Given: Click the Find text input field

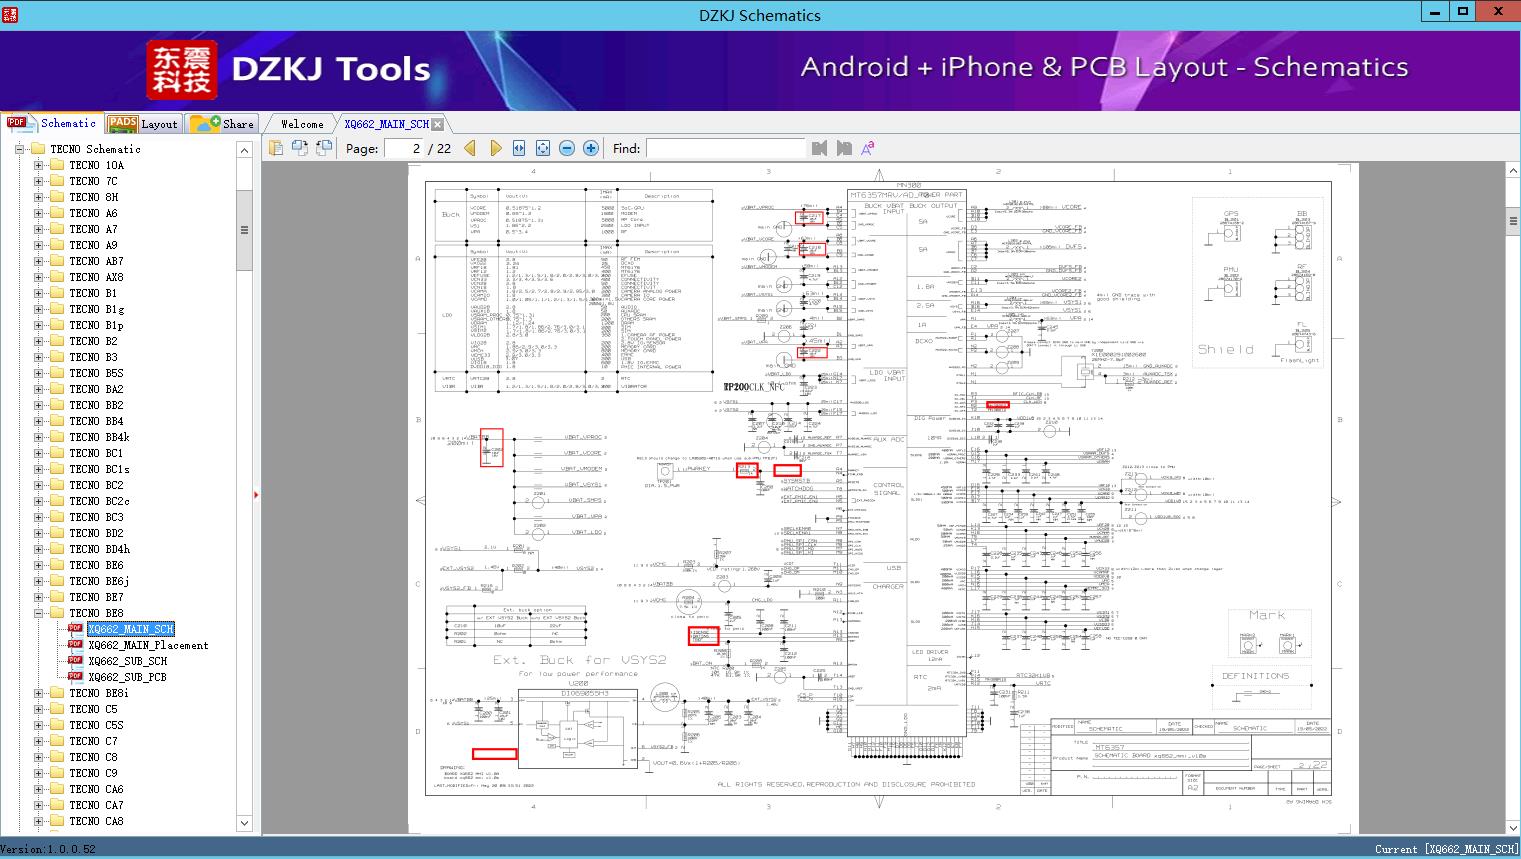Looking at the screenshot, I should click(725, 148).
